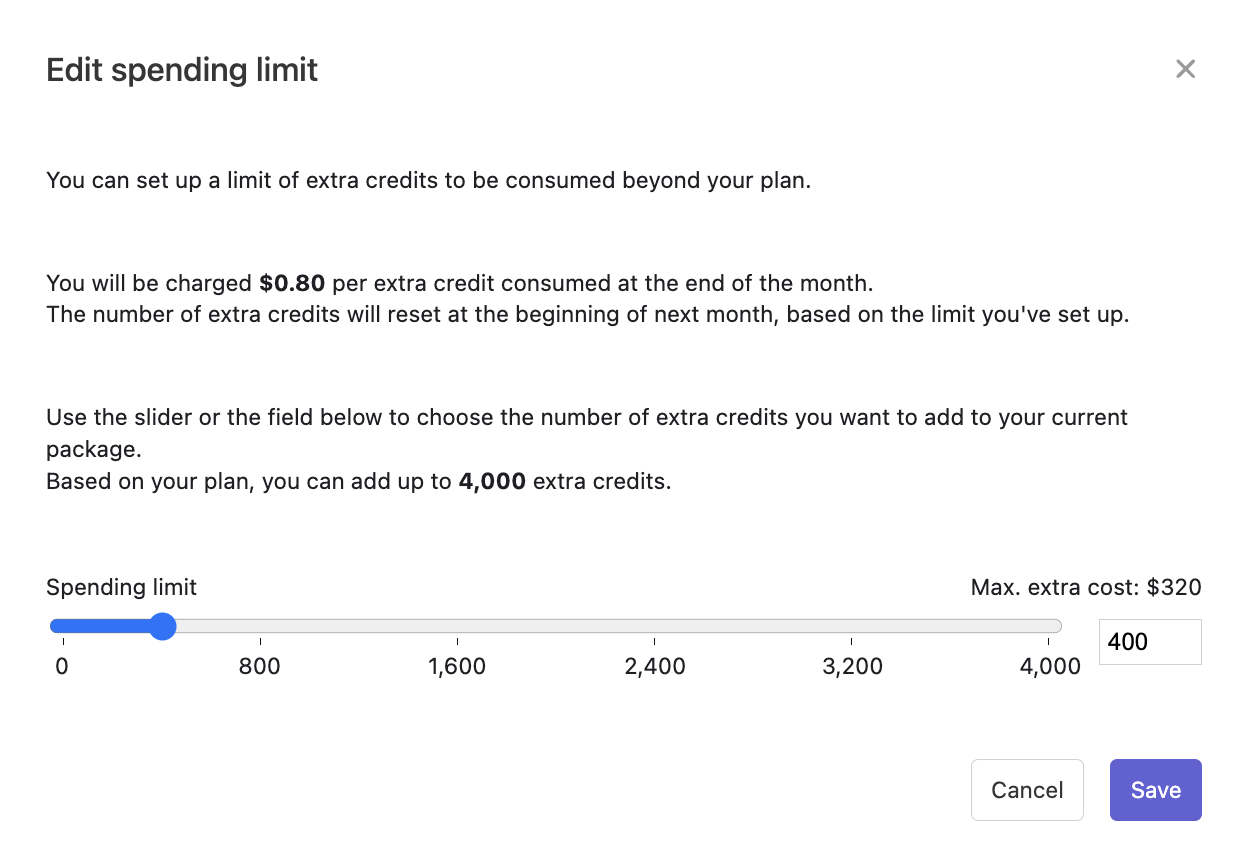This screenshot has height=868, width=1252.
Task: Cancel editing the spending limit
Action: tap(1027, 790)
